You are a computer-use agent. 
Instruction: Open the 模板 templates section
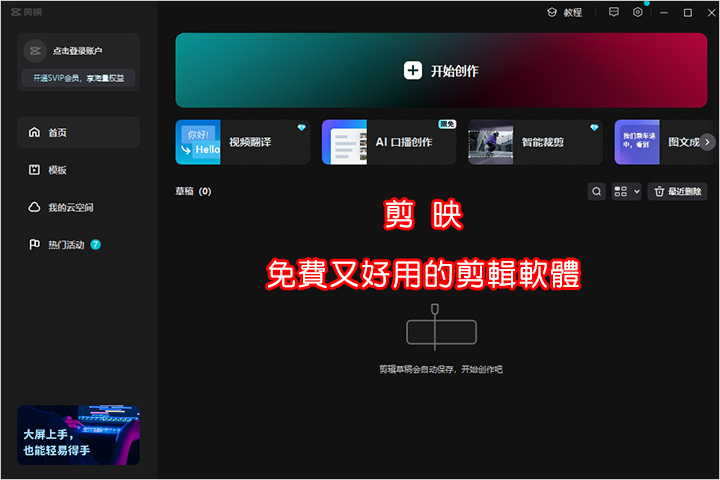point(78,170)
